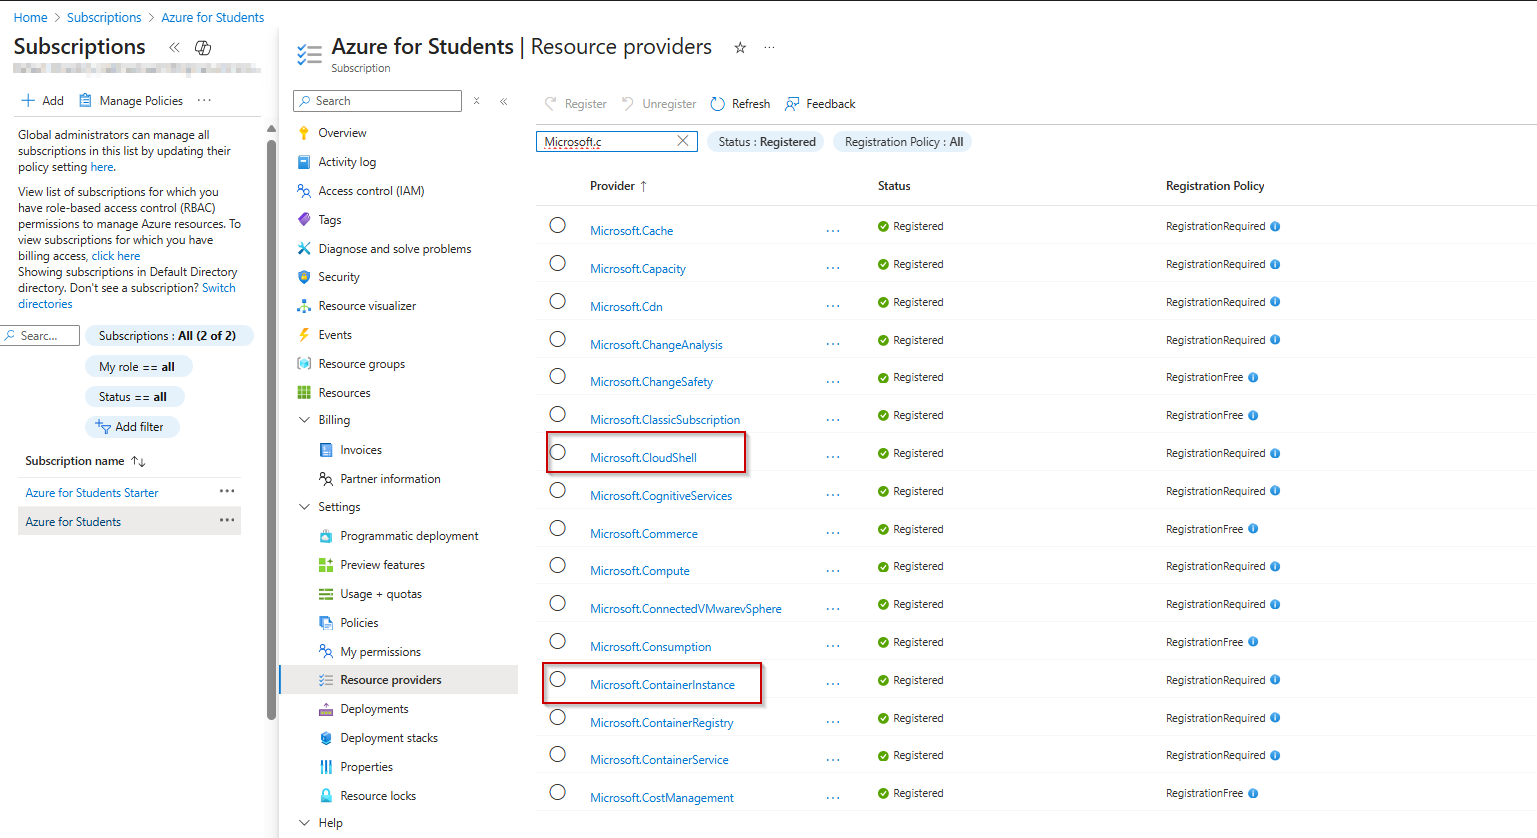Open Registration Policy : All filter
Viewport: 1537px width, 838px height.
click(903, 142)
